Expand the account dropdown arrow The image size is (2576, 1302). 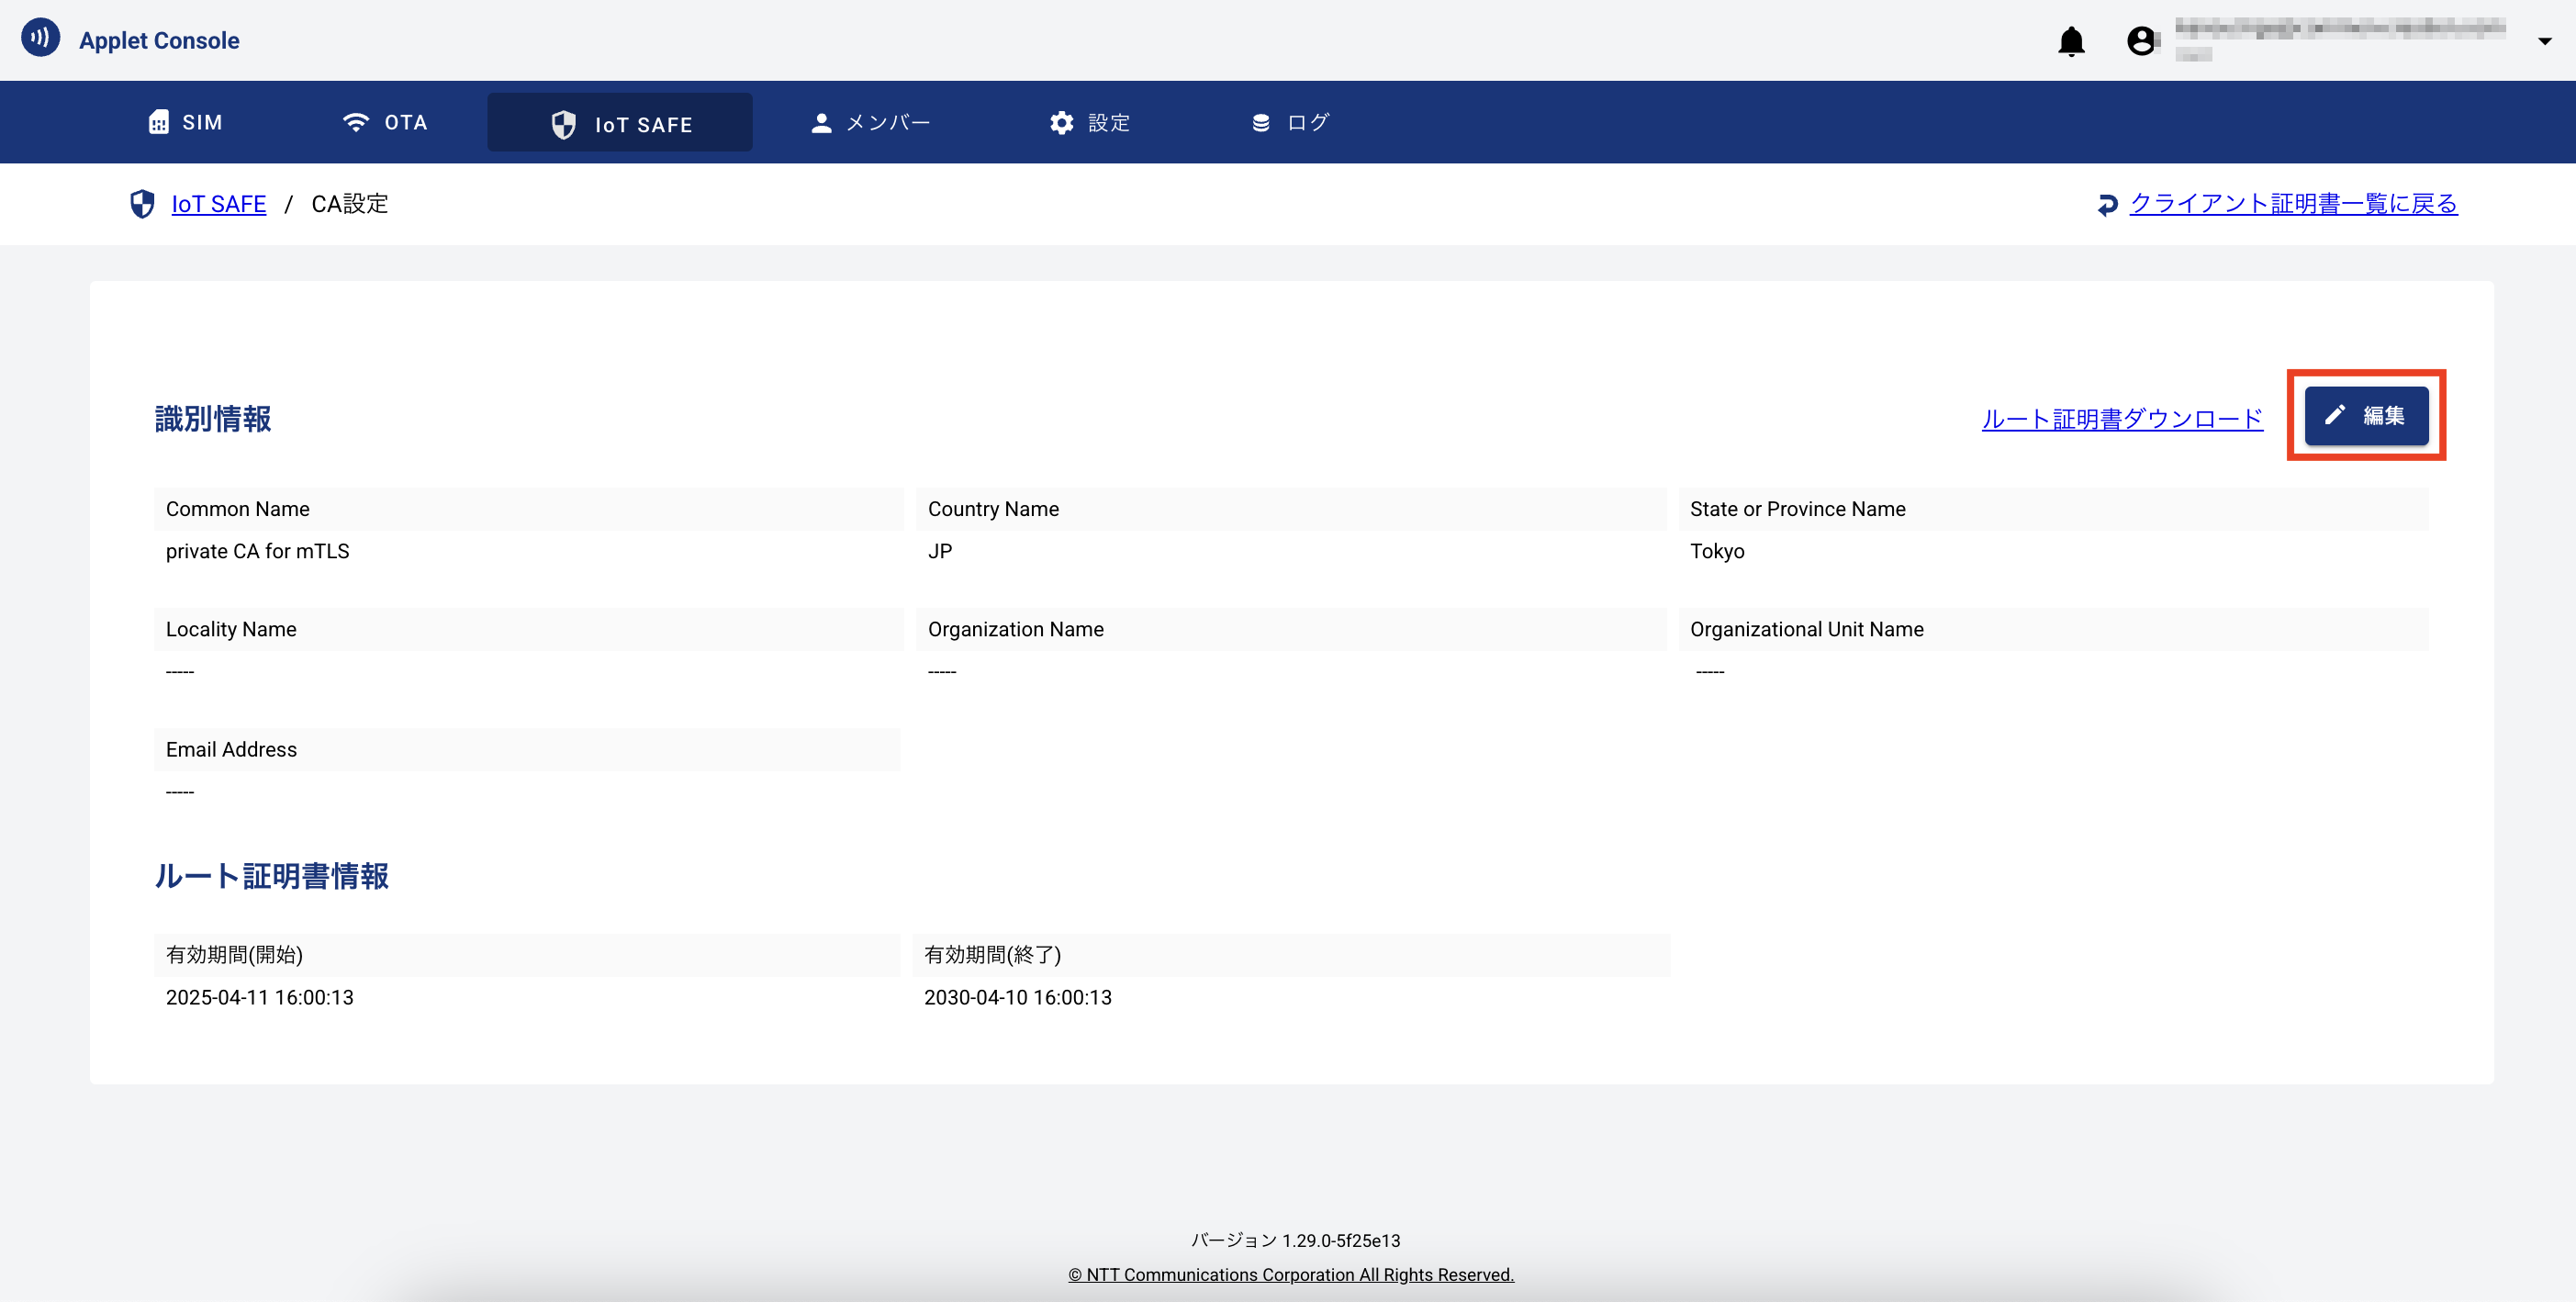pyautogui.click(x=2544, y=41)
